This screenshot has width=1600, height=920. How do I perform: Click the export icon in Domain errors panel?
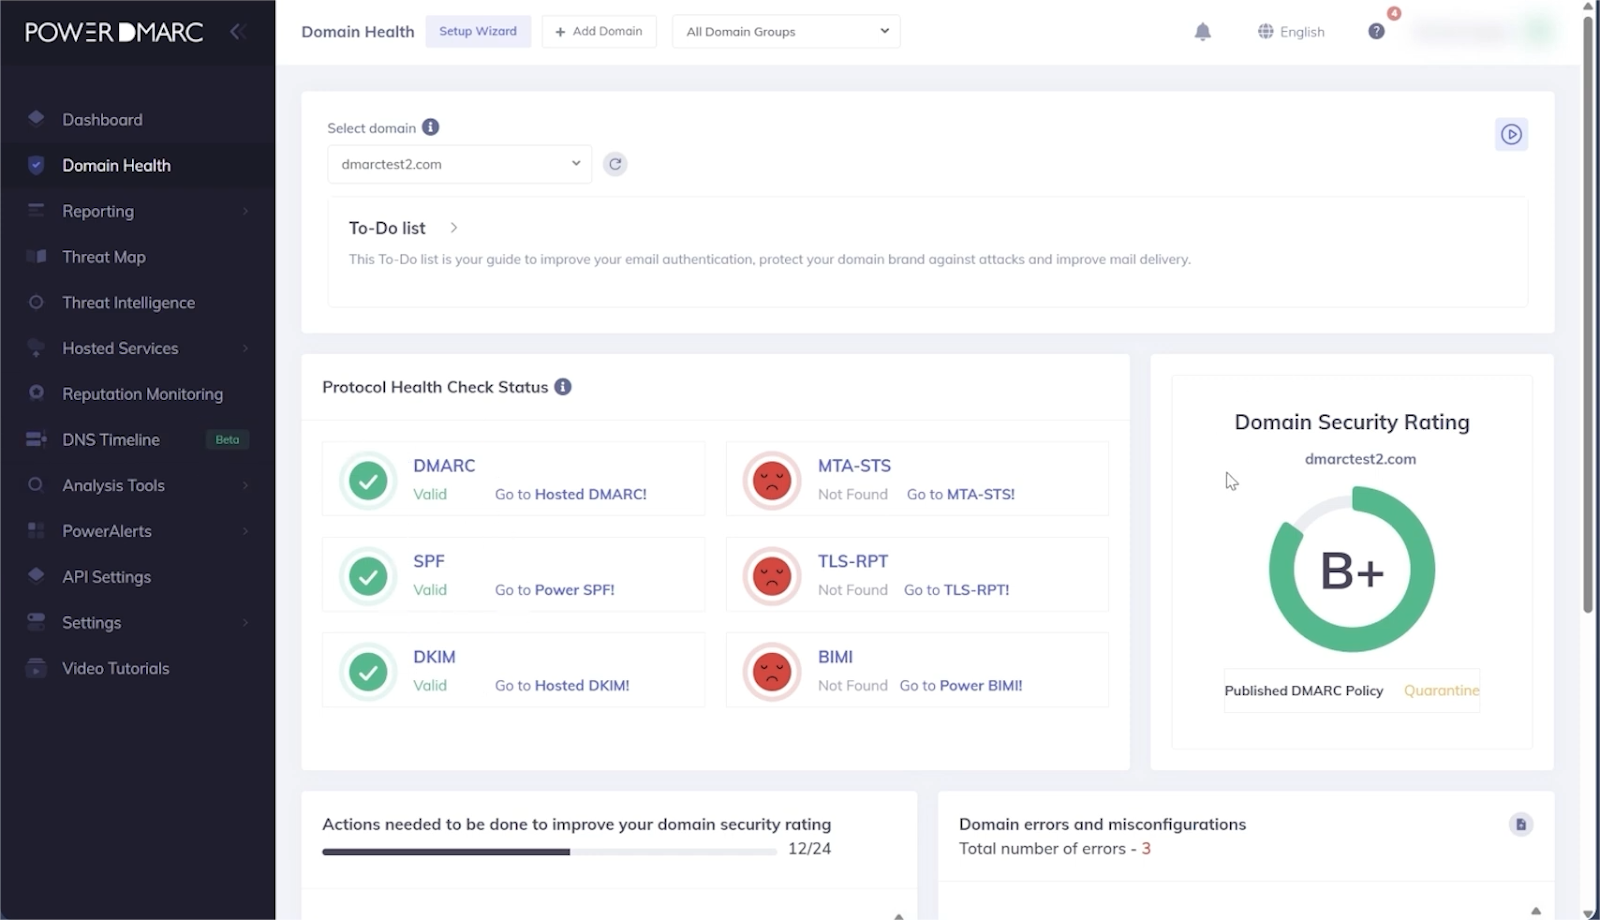coord(1520,824)
